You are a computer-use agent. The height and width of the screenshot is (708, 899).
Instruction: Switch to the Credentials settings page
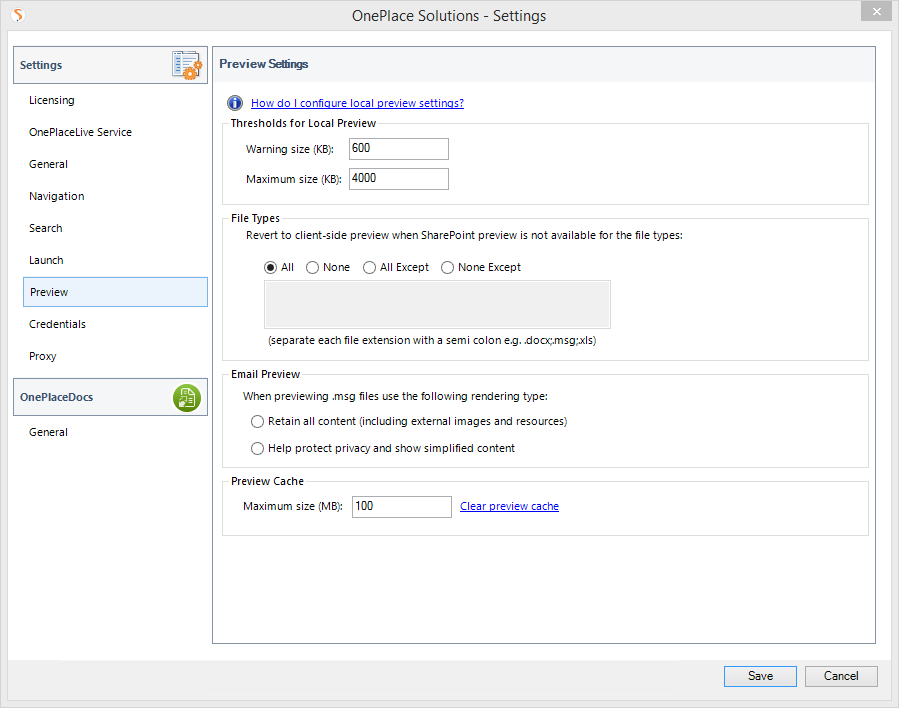(x=58, y=324)
